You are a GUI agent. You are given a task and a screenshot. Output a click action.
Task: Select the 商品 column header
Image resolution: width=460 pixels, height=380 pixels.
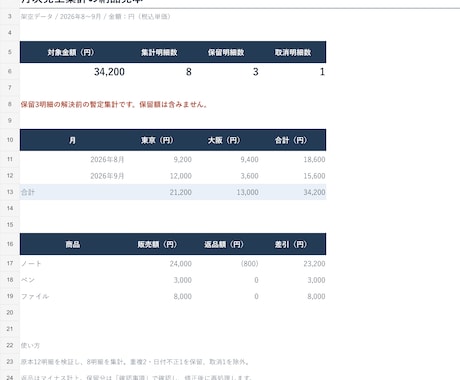point(73,244)
